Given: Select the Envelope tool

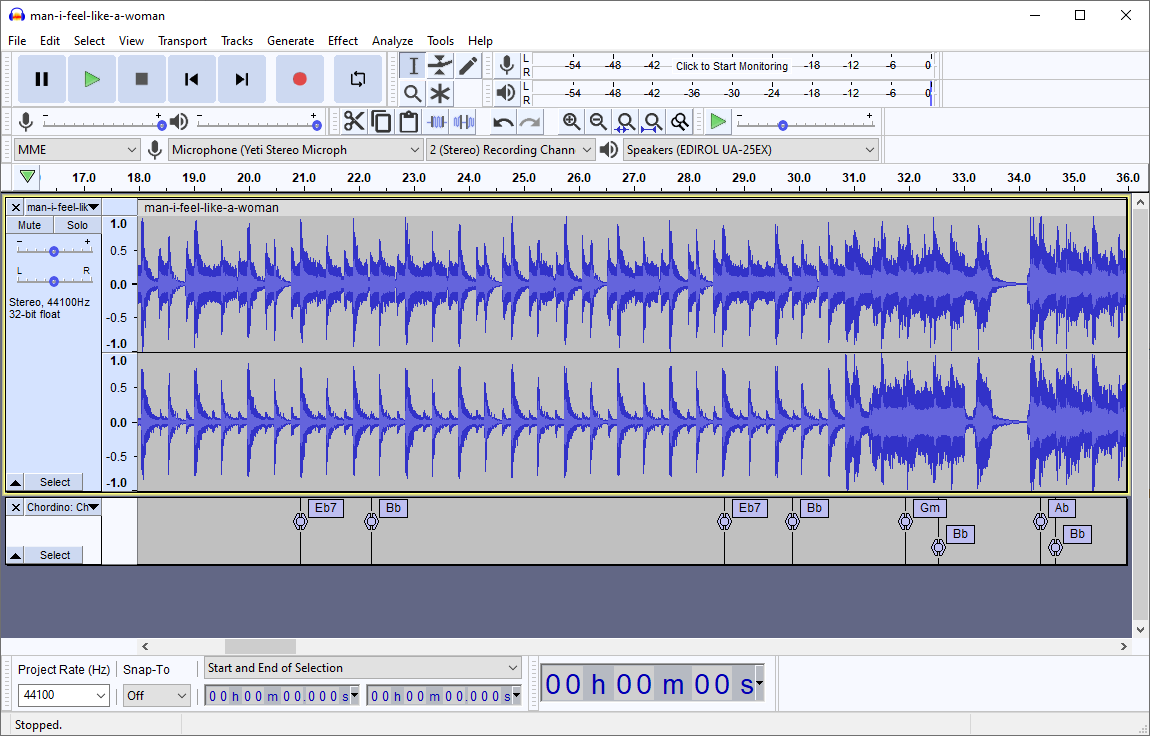Looking at the screenshot, I should tap(441, 65).
